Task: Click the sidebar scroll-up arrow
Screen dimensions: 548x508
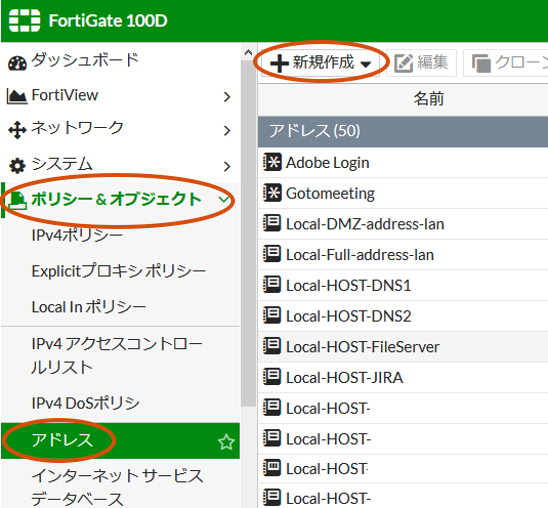Action: click(x=248, y=52)
